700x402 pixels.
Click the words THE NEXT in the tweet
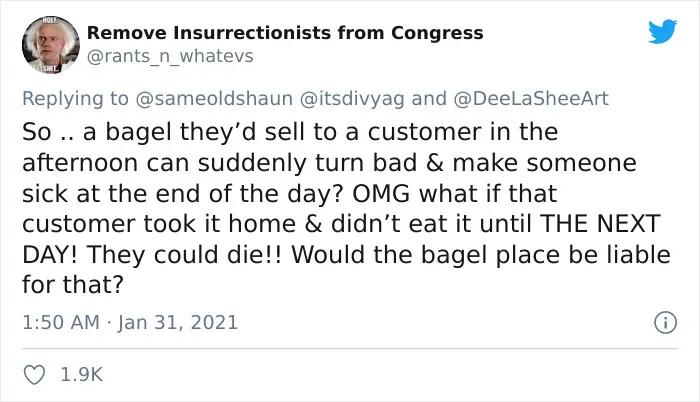click(x=600, y=223)
